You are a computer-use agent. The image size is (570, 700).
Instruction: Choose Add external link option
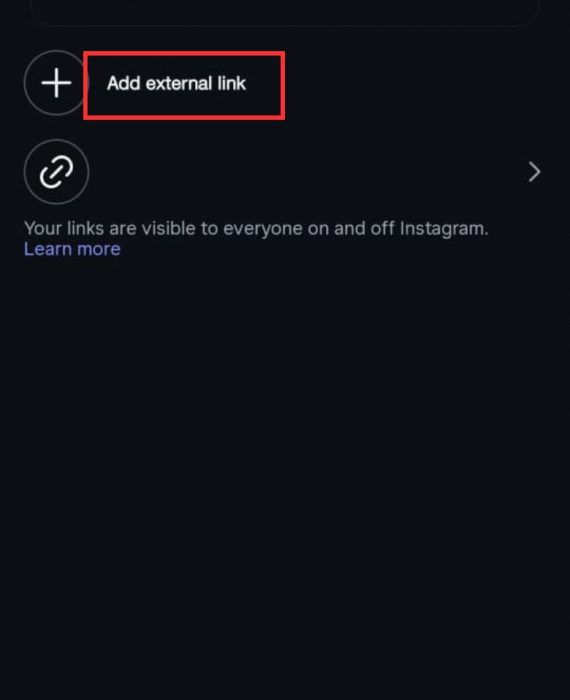176,83
